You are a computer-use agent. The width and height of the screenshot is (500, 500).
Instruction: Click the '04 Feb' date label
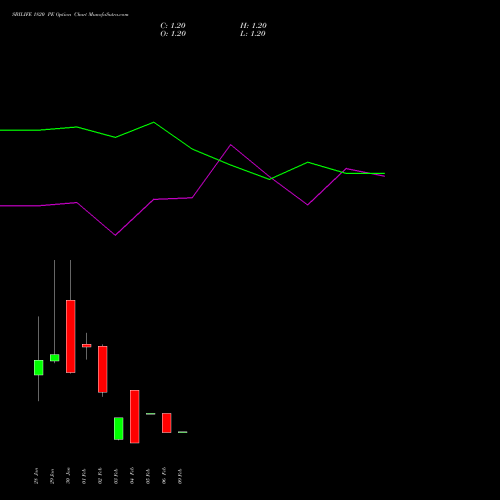pyautogui.click(x=132, y=476)
